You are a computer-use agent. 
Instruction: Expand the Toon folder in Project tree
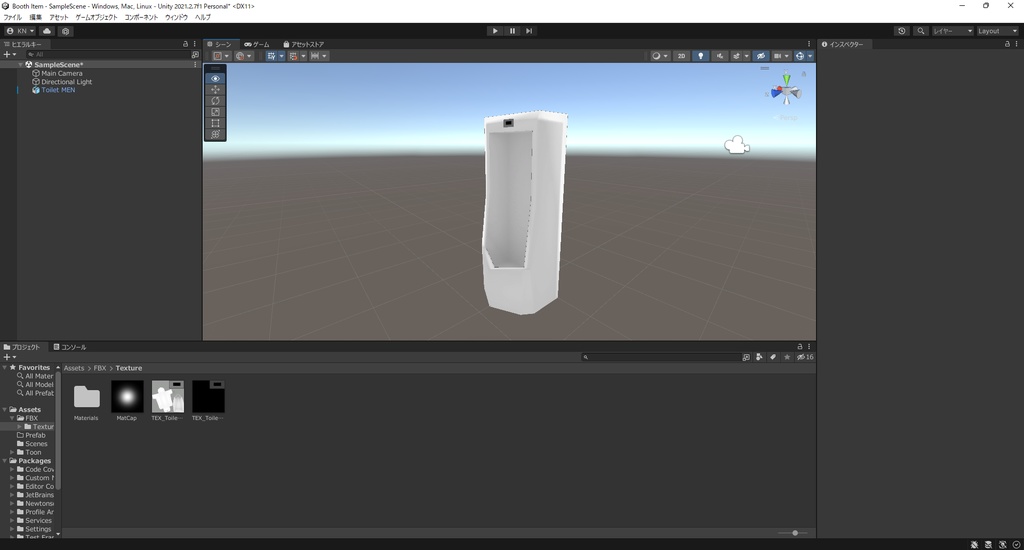click(x=12, y=452)
